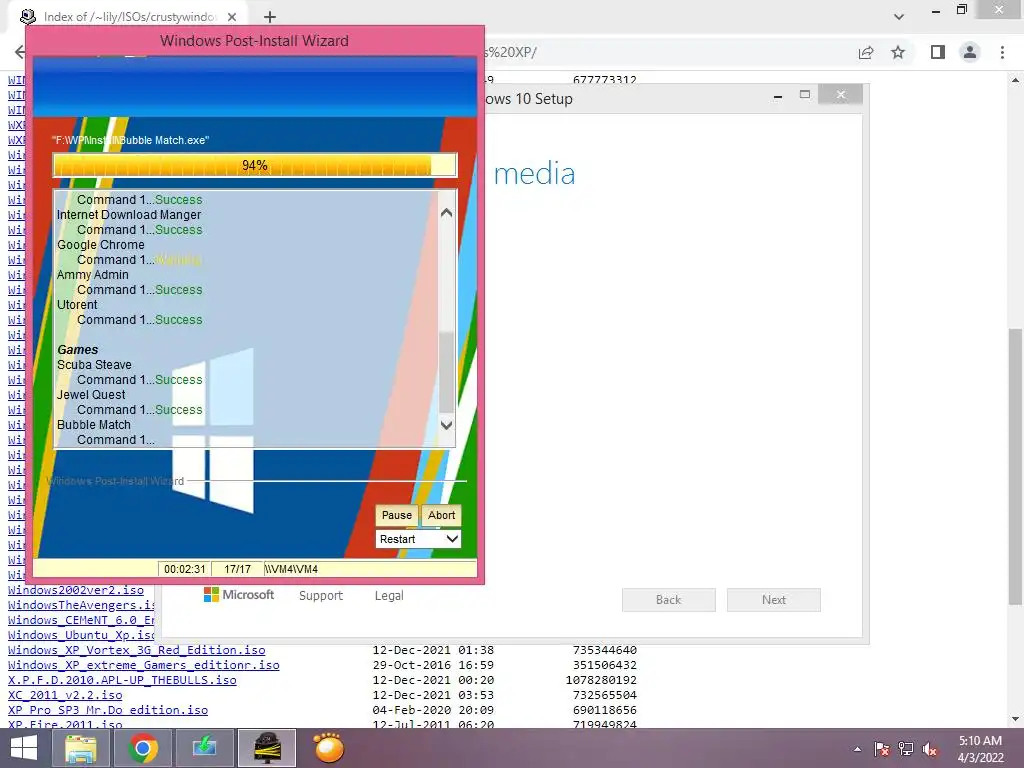The width and height of the screenshot is (1024, 768).
Task: Bookmark this page with the star icon
Action: 898,52
